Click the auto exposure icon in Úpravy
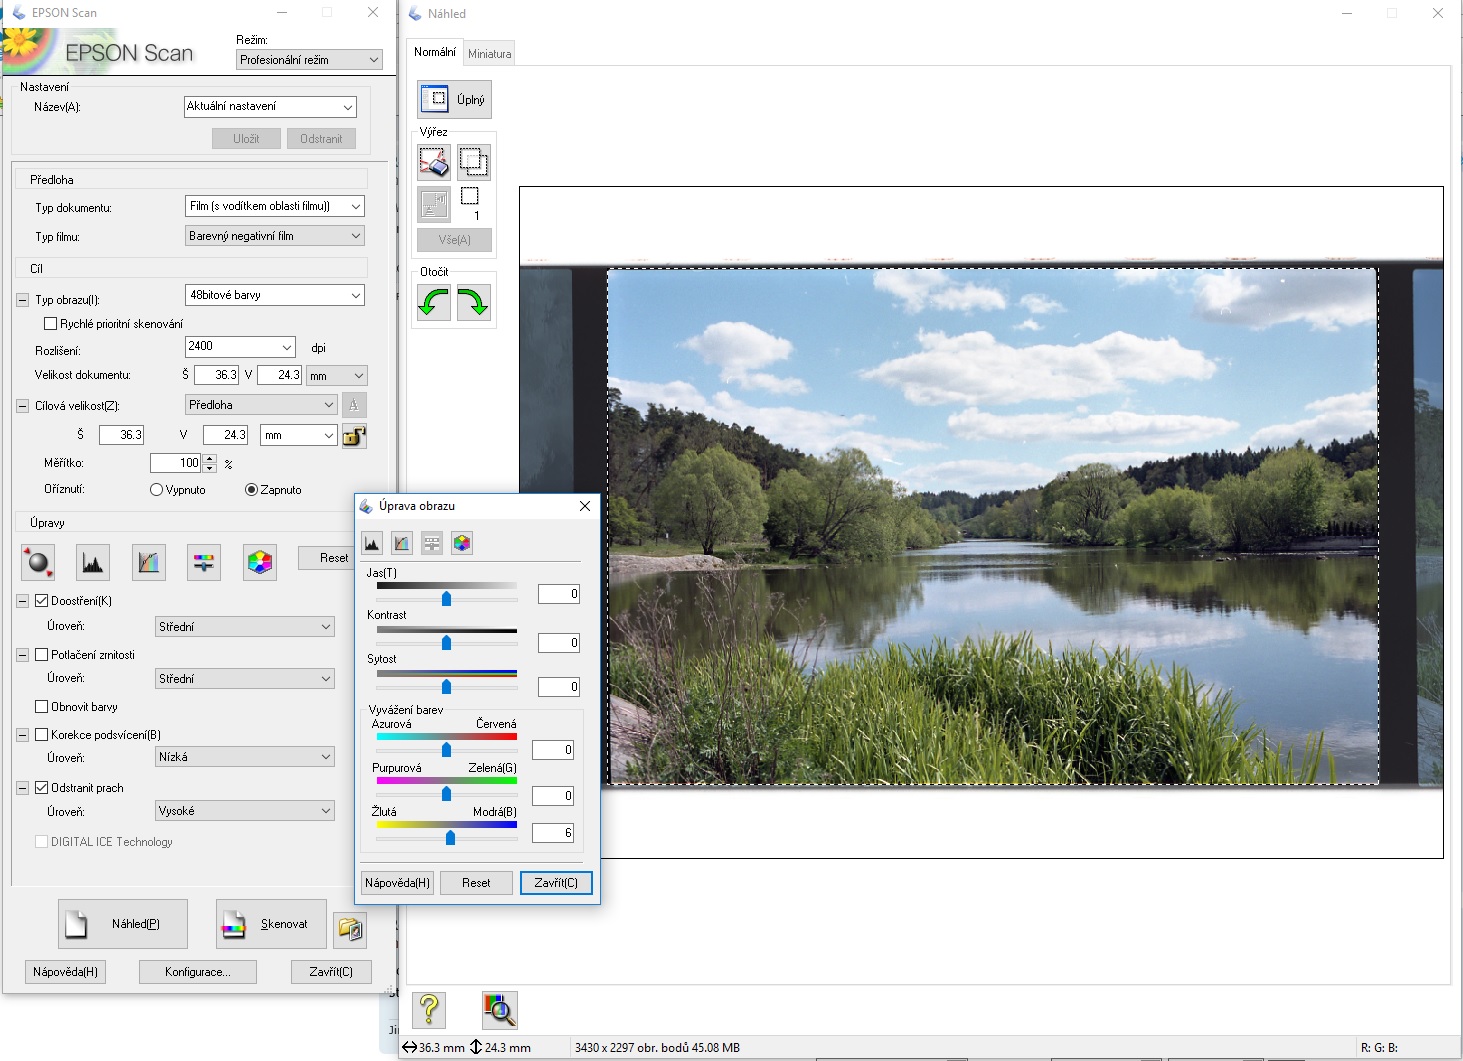The width and height of the screenshot is (1463, 1061). [x=38, y=562]
